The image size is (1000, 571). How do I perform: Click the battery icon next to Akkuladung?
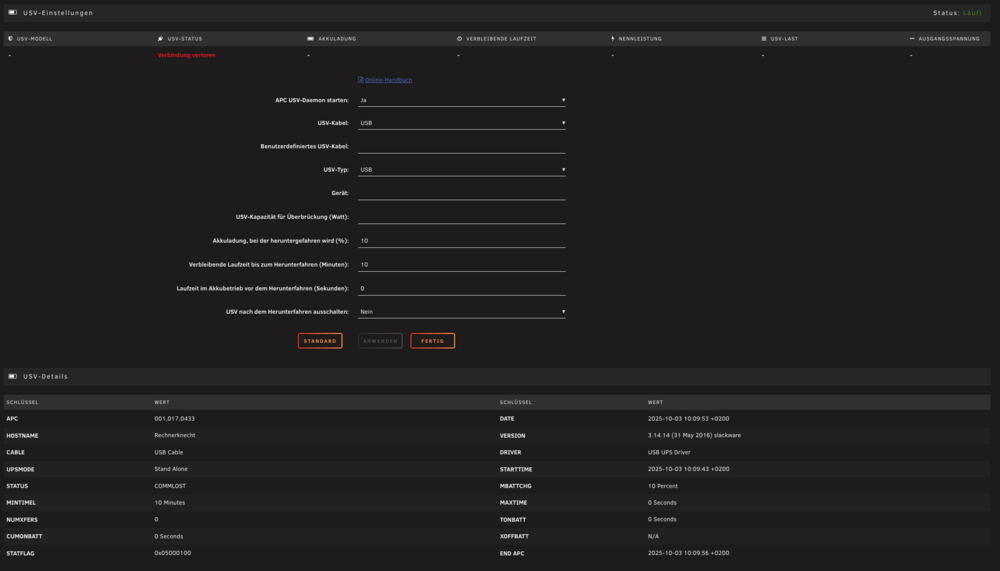coord(311,39)
